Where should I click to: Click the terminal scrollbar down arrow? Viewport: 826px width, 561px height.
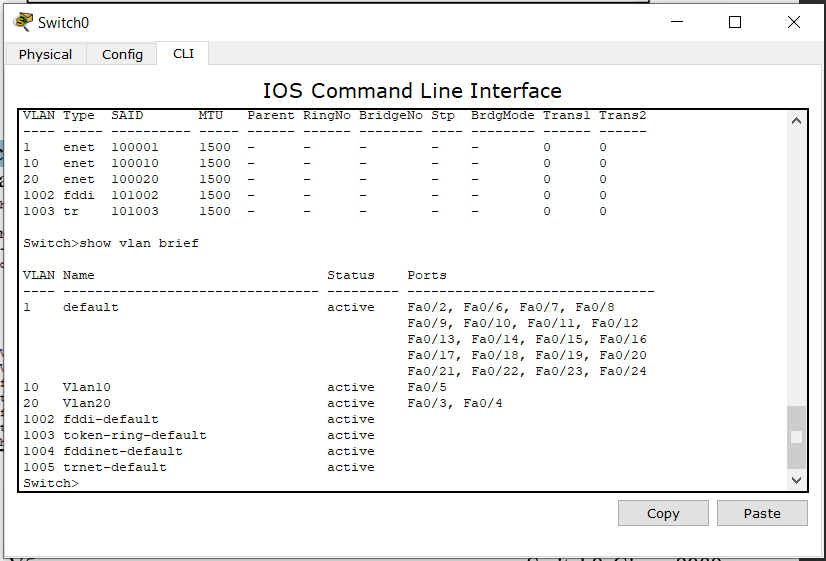point(796,480)
